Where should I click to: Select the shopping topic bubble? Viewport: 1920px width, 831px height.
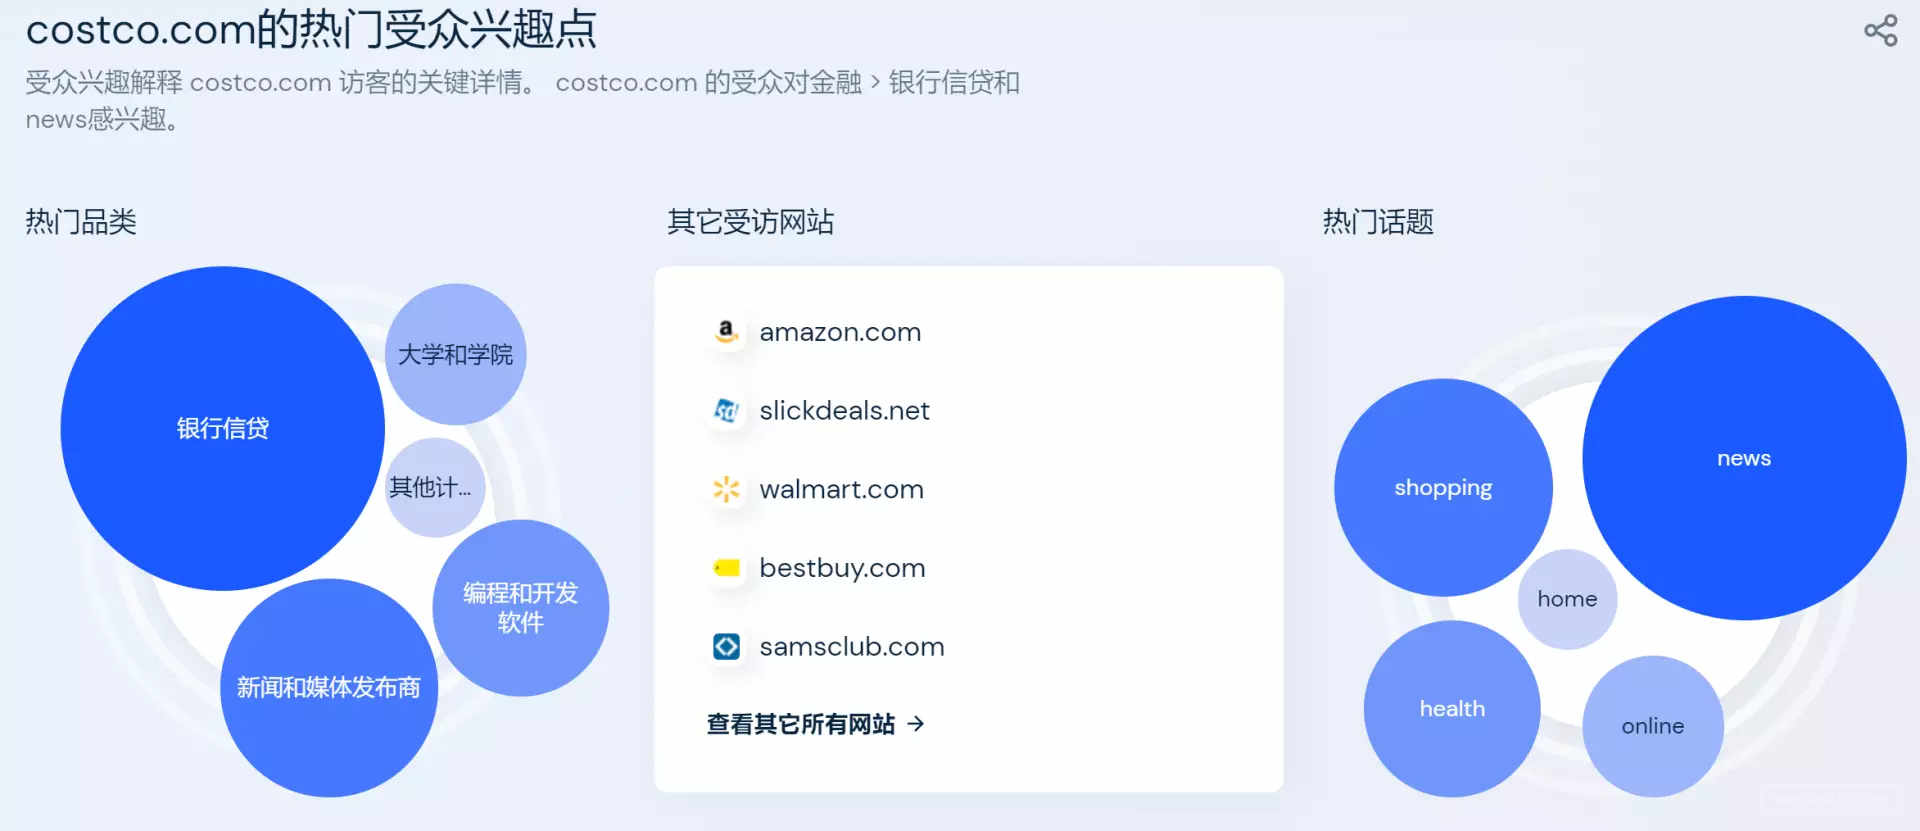(x=1443, y=488)
